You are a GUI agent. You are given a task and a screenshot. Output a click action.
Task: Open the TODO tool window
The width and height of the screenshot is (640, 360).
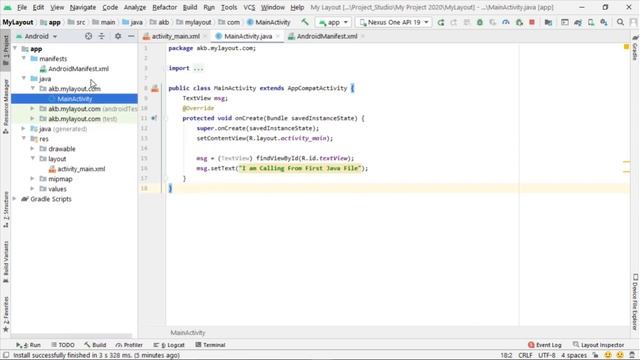[63, 345]
